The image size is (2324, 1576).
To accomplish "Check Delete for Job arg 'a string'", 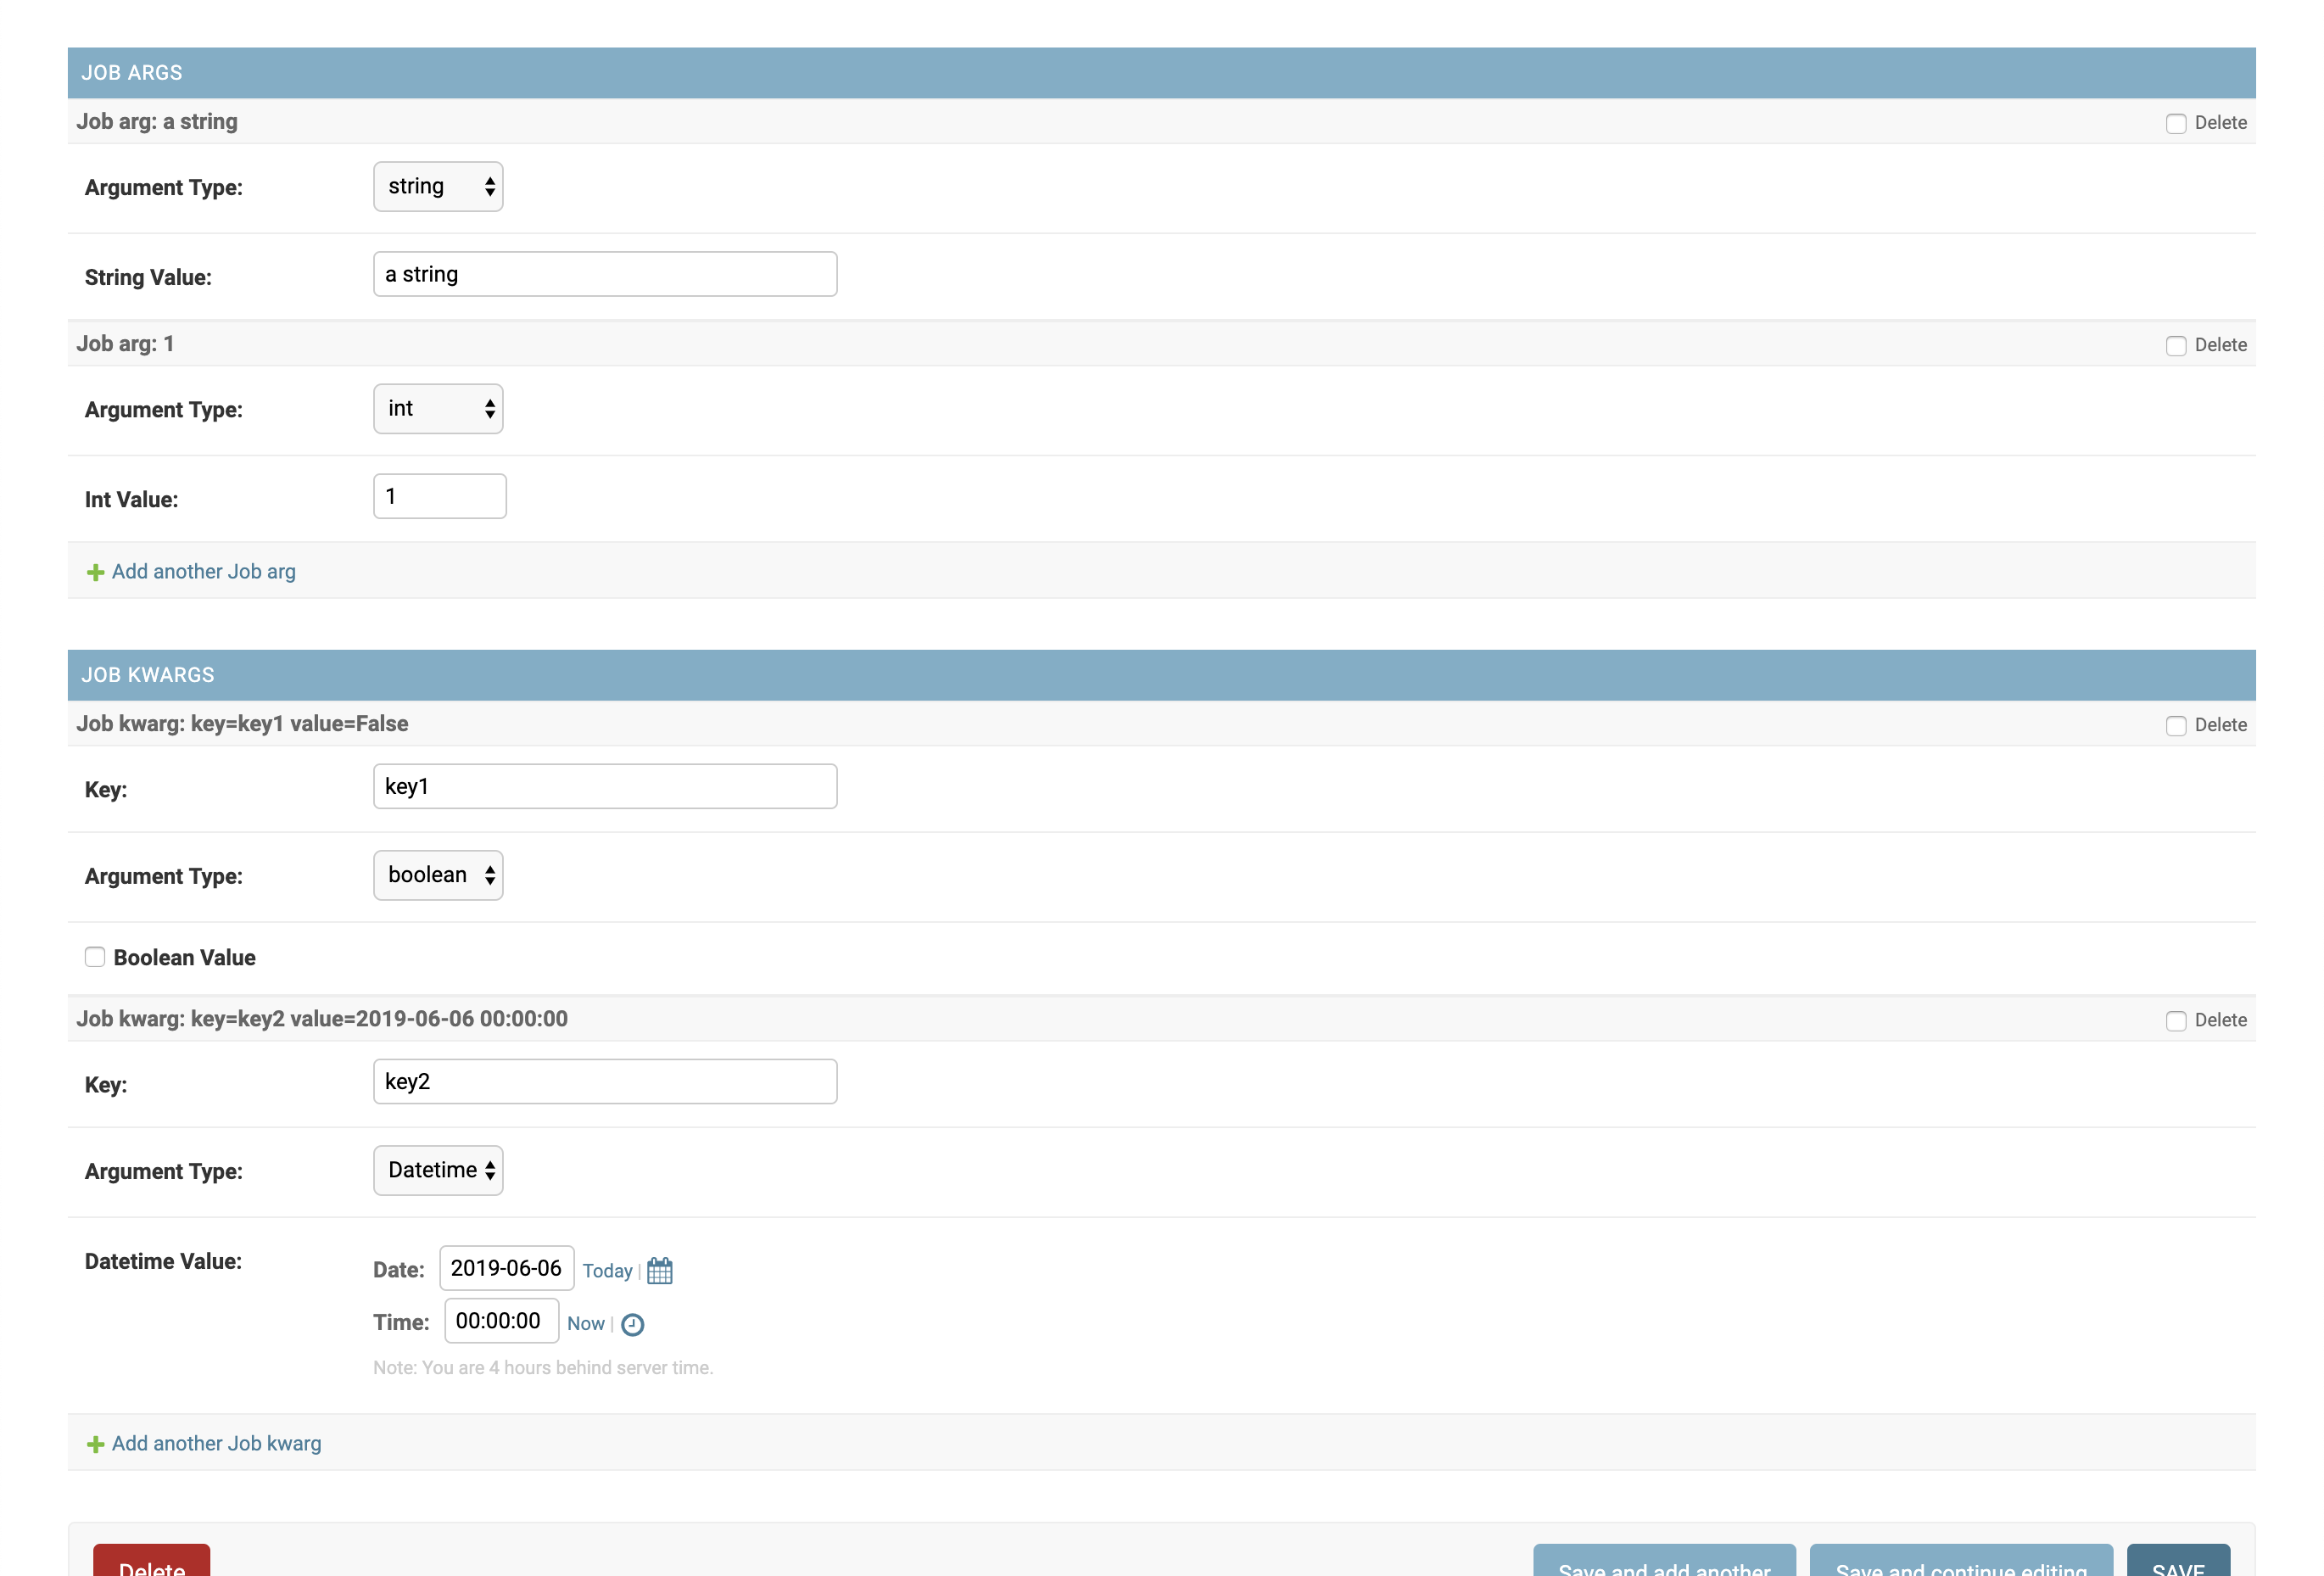I will [x=2175, y=123].
